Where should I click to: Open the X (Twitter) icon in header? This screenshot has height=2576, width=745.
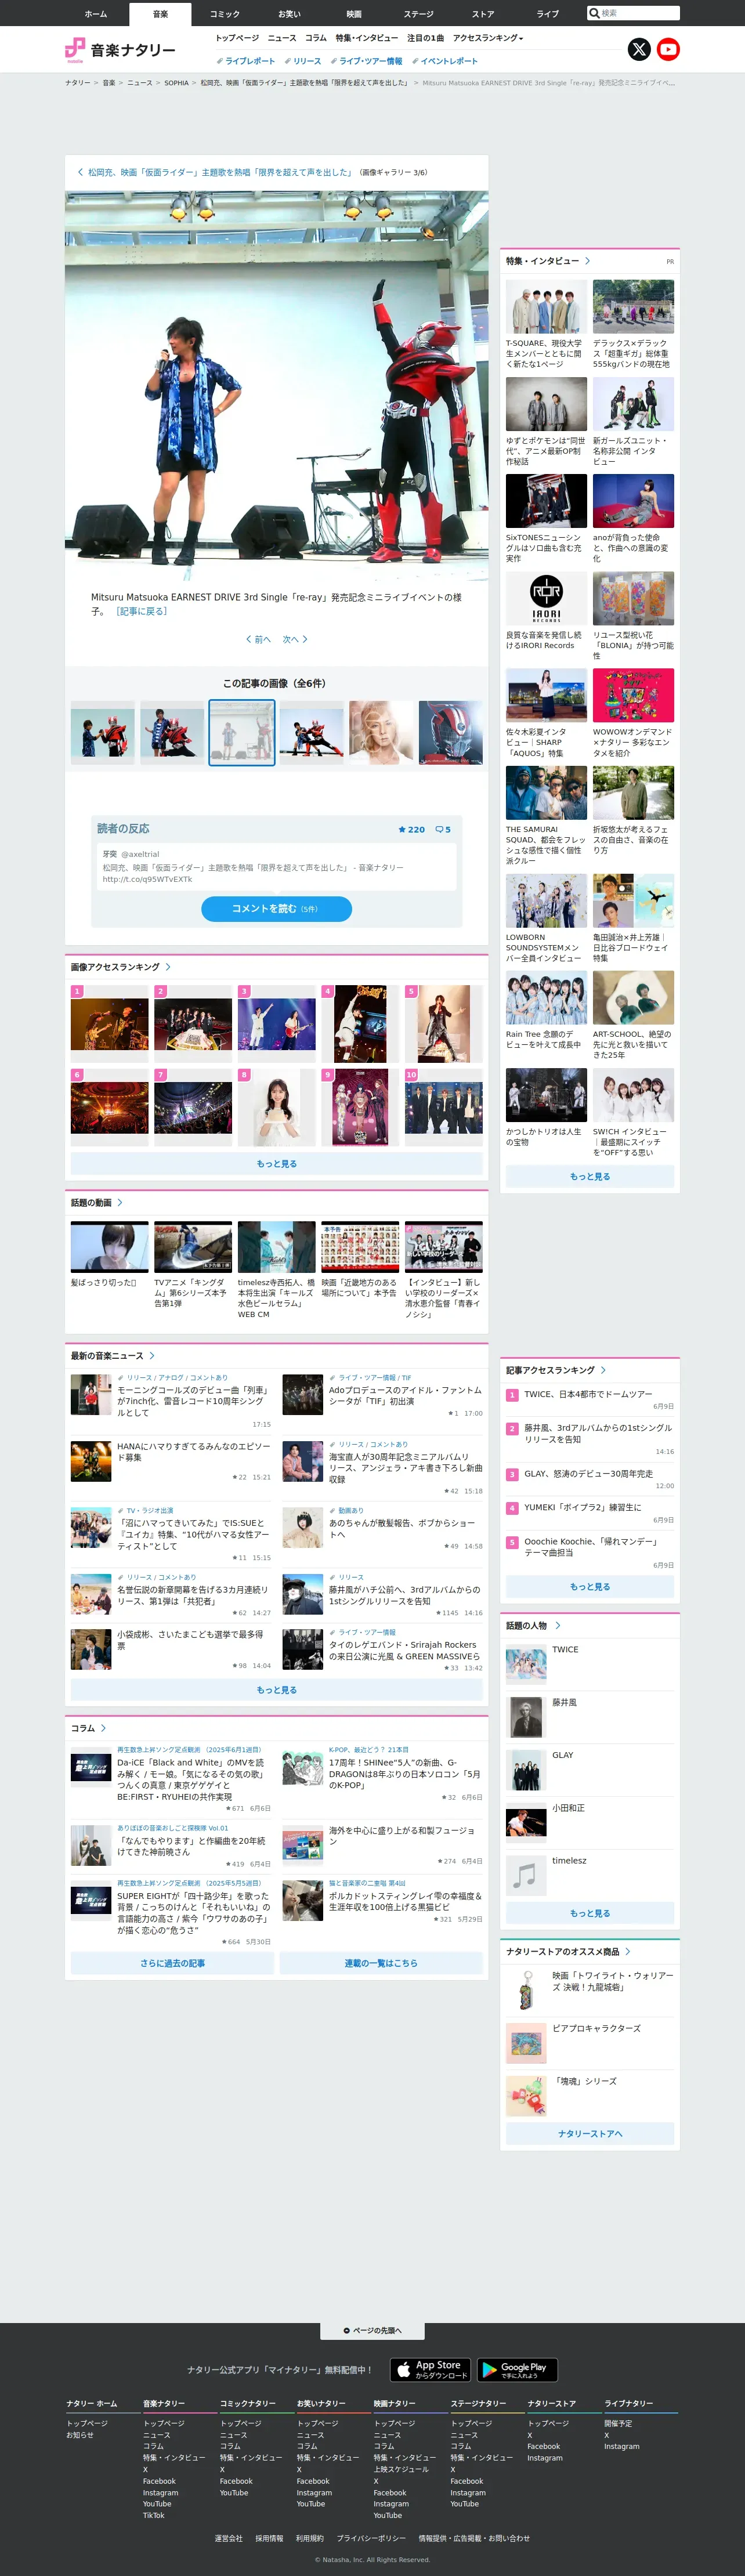639,49
